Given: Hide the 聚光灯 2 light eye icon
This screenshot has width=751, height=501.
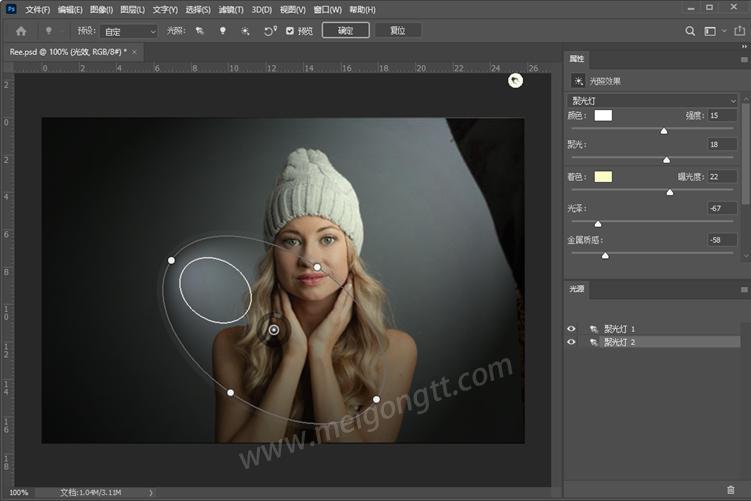Looking at the screenshot, I should pos(571,342).
